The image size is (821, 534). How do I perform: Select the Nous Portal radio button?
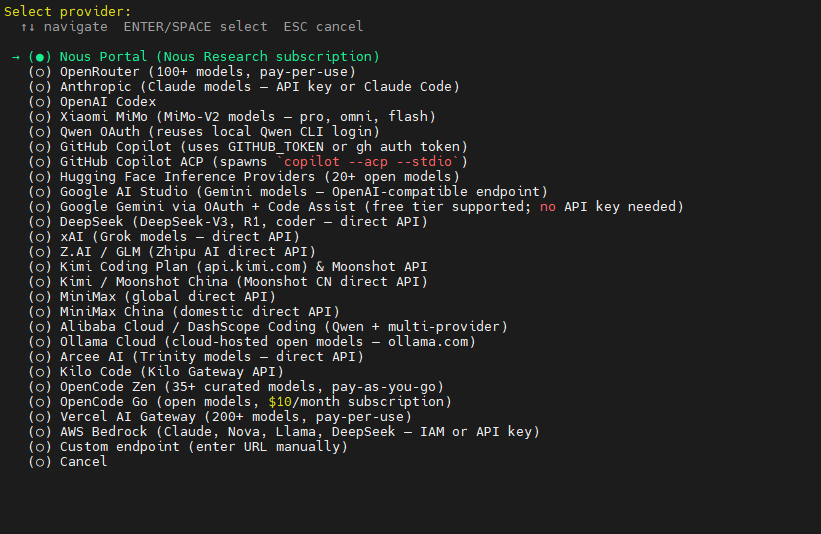coord(40,57)
